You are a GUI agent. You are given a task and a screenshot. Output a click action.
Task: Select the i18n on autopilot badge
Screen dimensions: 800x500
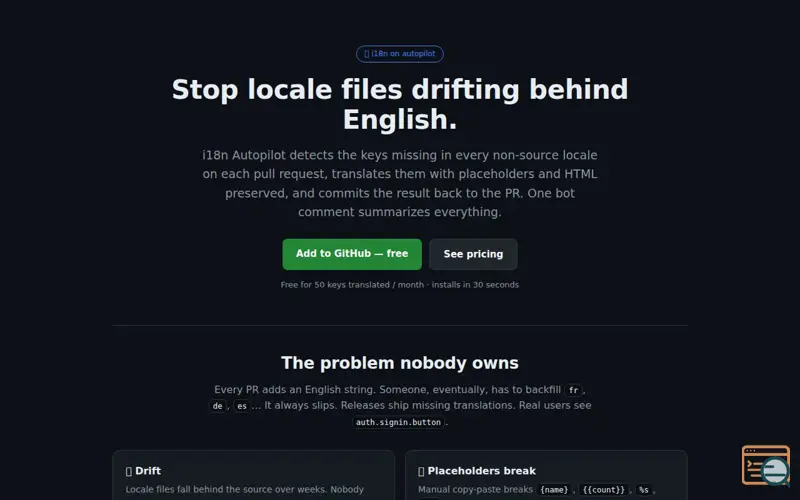(x=399, y=54)
